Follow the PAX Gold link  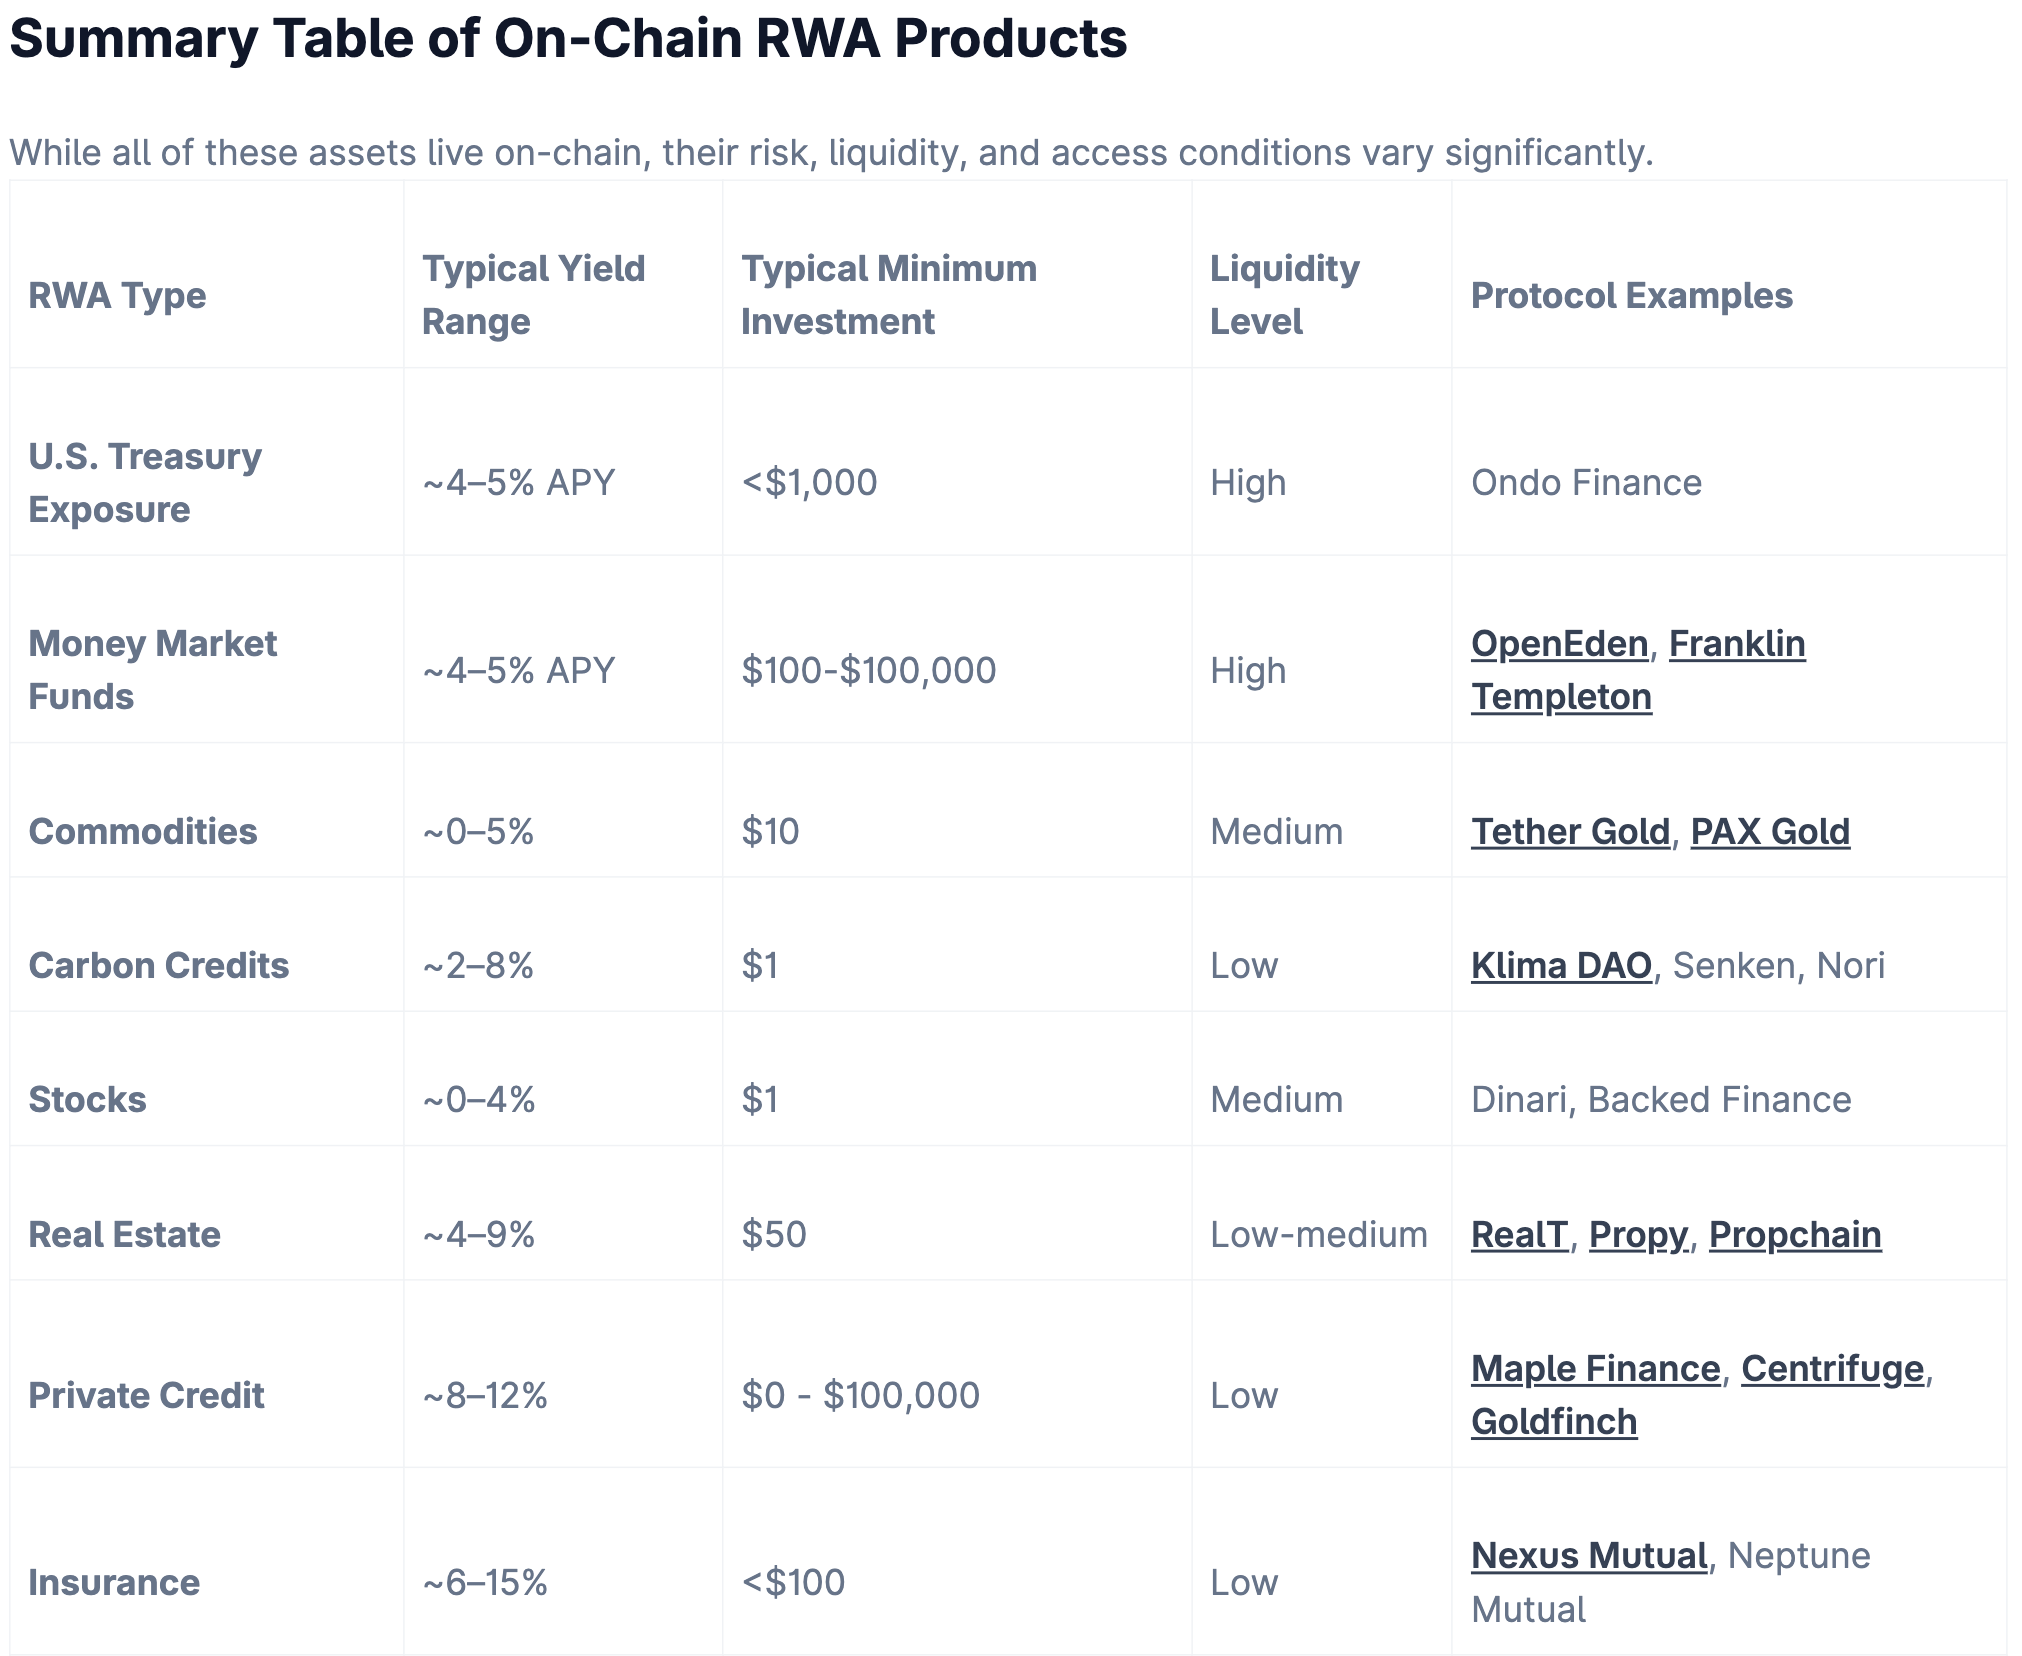click(1769, 832)
